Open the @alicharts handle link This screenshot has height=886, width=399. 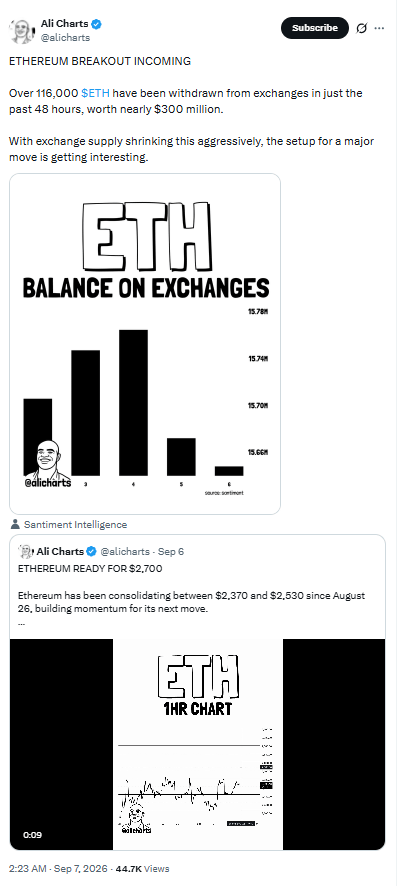[65, 37]
